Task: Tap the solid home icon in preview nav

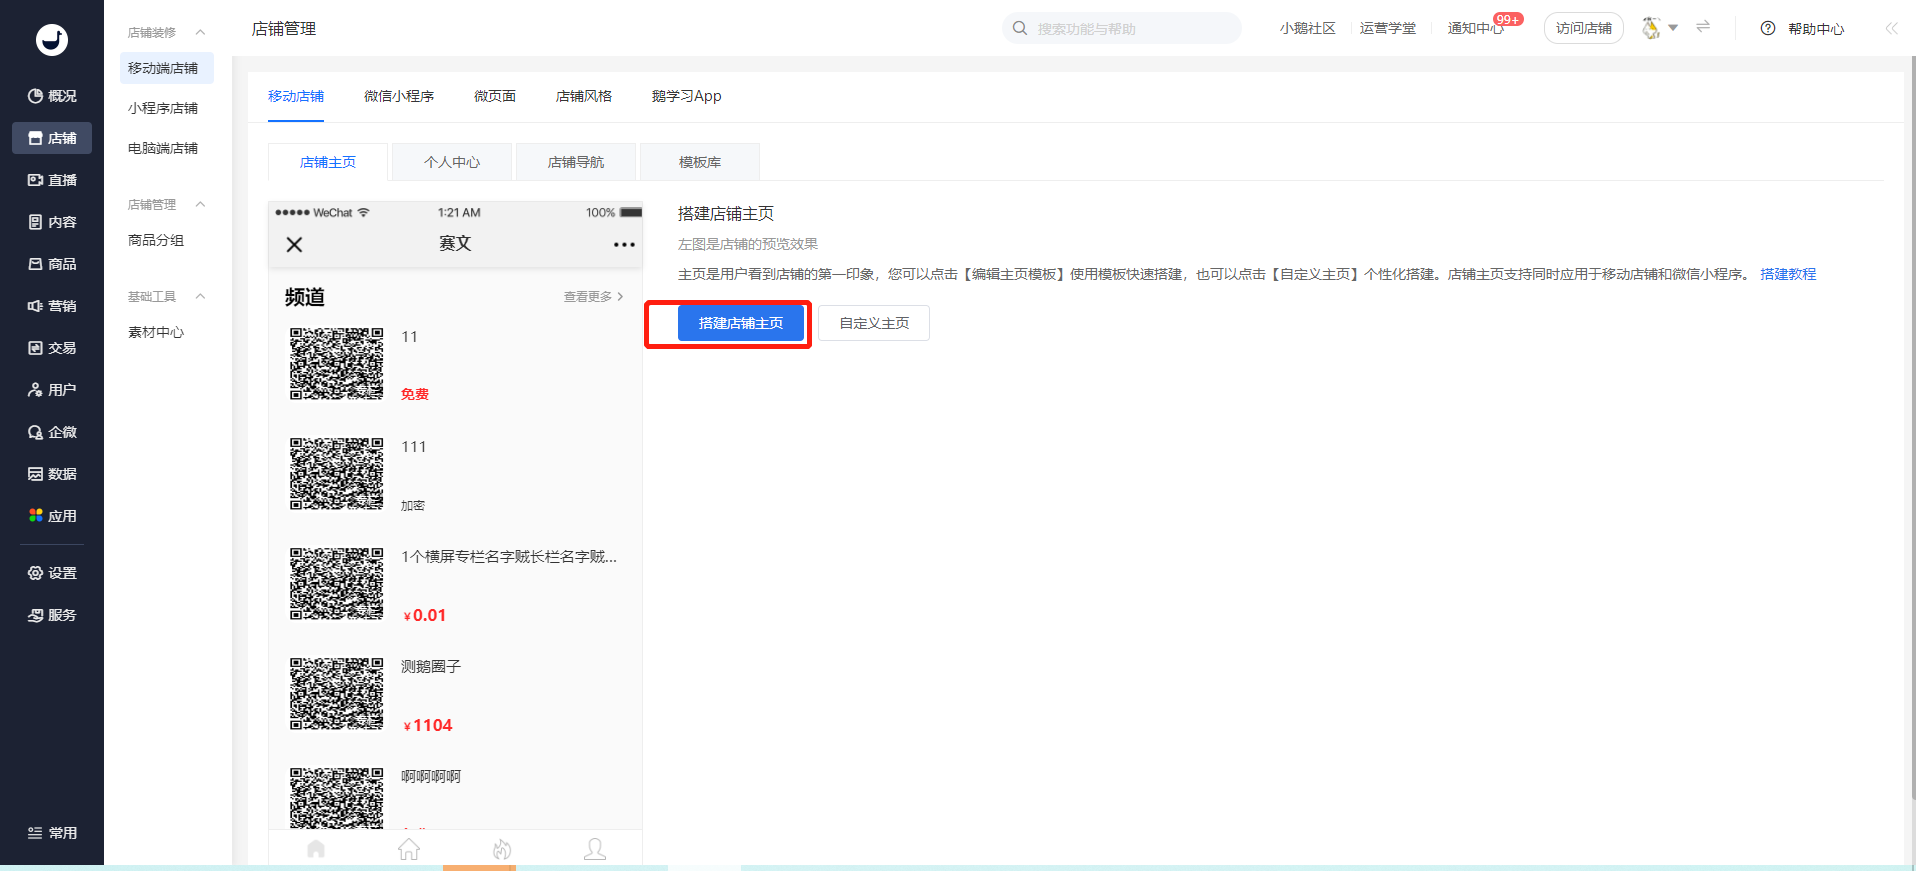Action: point(316,849)
